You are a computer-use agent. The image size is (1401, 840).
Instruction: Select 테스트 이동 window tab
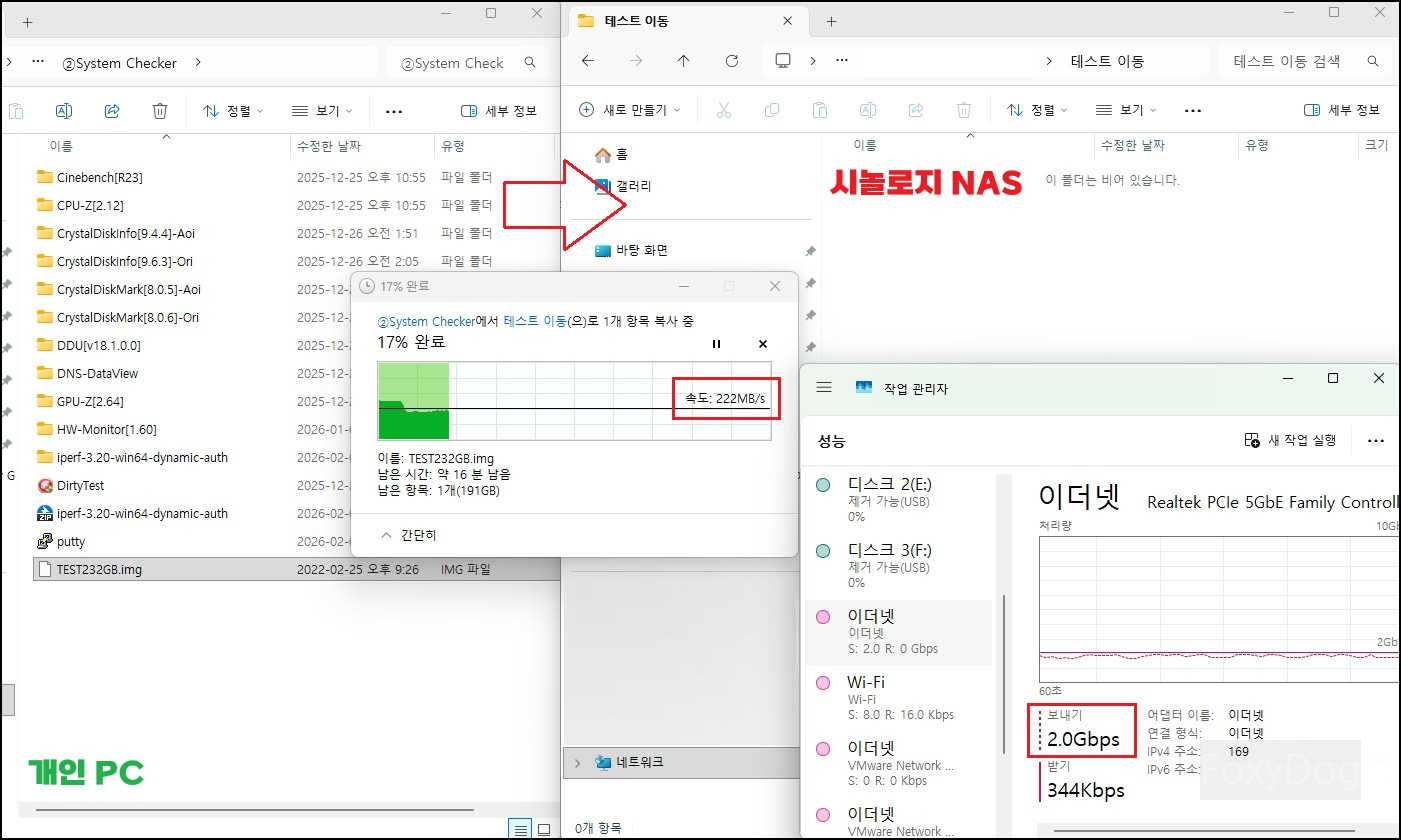pyautogui.click(x=686, y=21)
